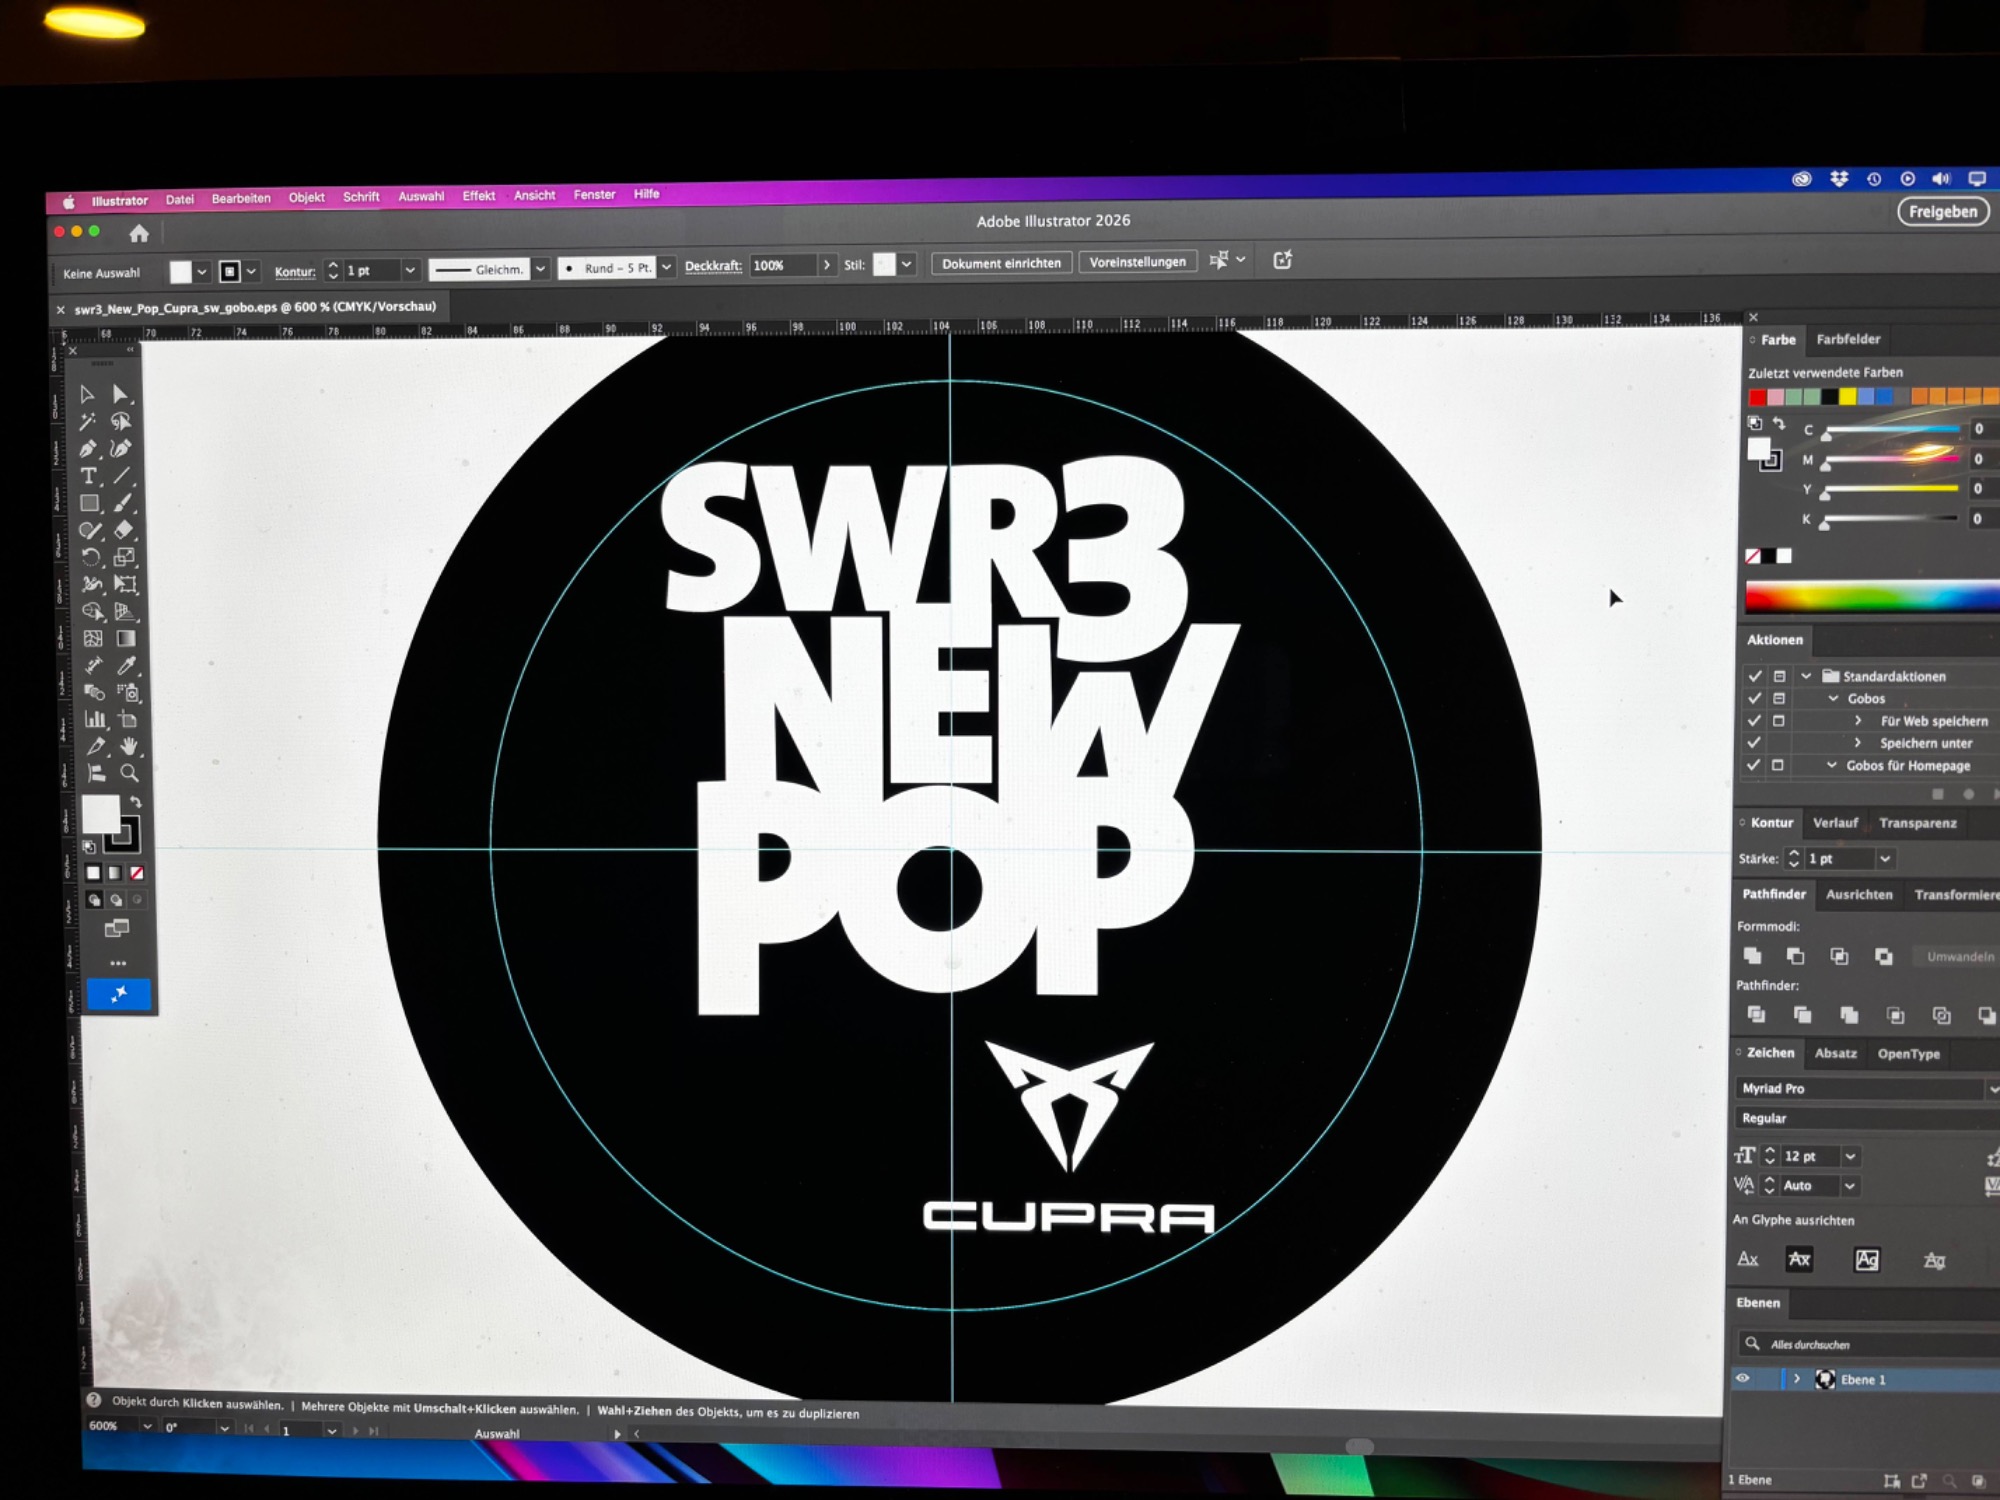Open the Objekt menu
Screen dimensions: 2000x1500
click(x=306, y=198)
